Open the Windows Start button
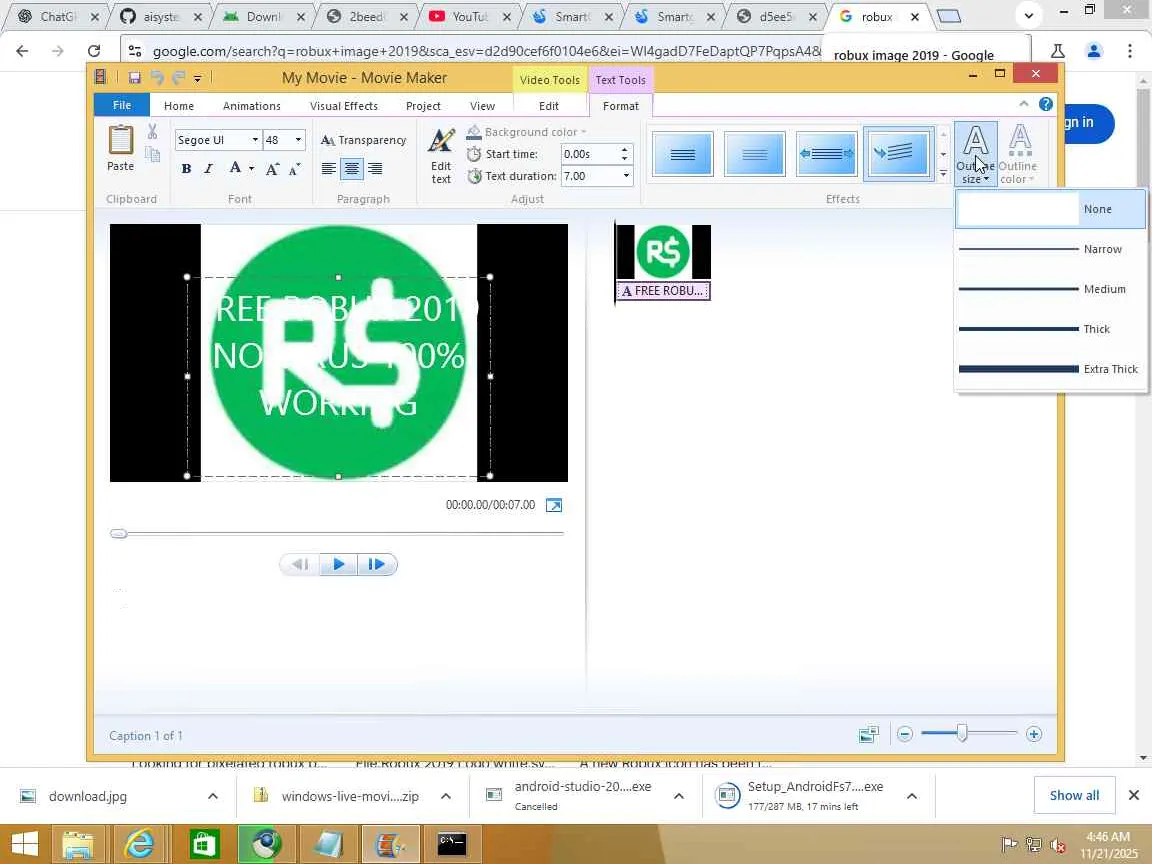1152x864 pixels. click(x=25, y=844)
